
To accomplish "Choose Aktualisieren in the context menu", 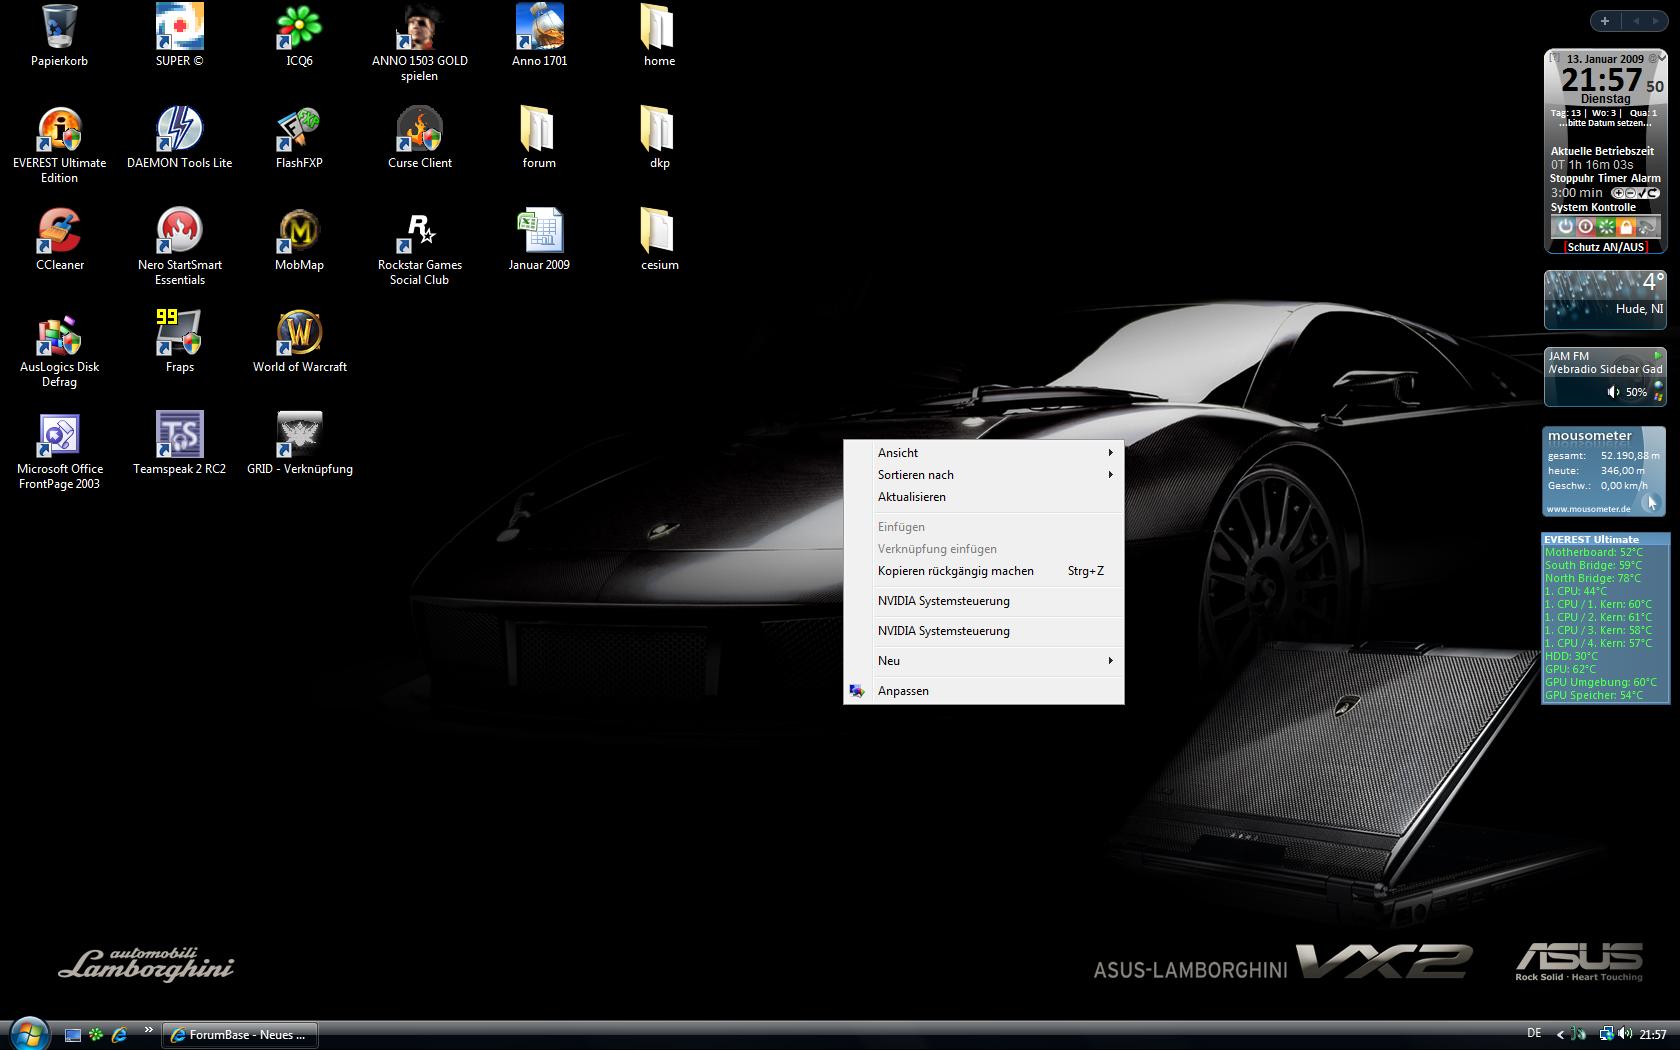I will (984, 497).
